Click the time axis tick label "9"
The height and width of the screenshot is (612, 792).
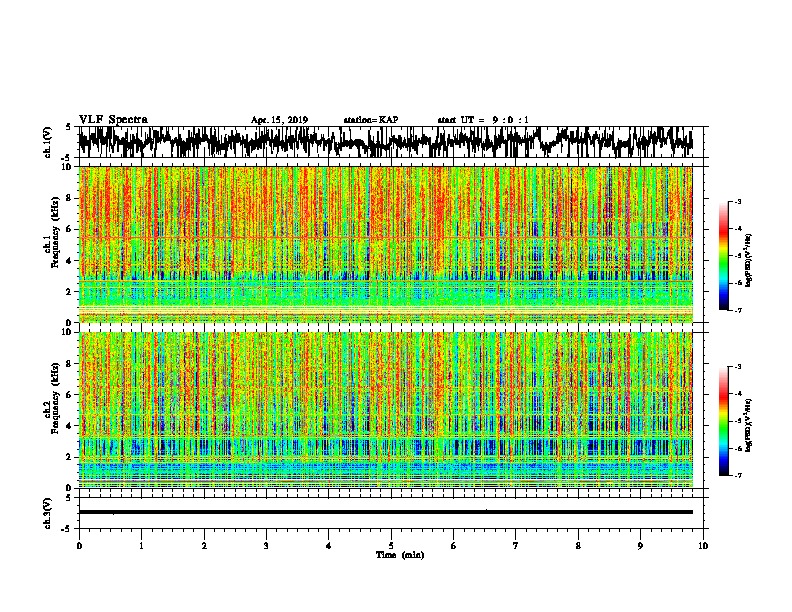point(640,546)
